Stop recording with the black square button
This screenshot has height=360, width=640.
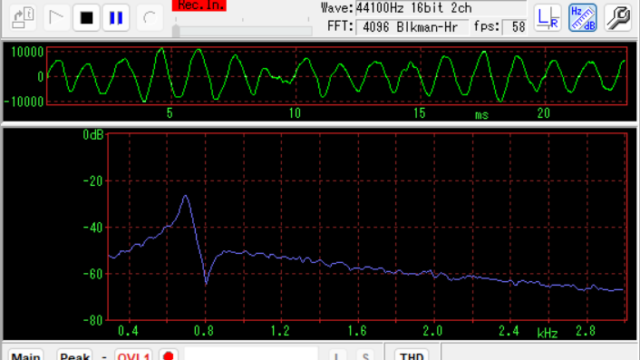click(x=87, y=18)
